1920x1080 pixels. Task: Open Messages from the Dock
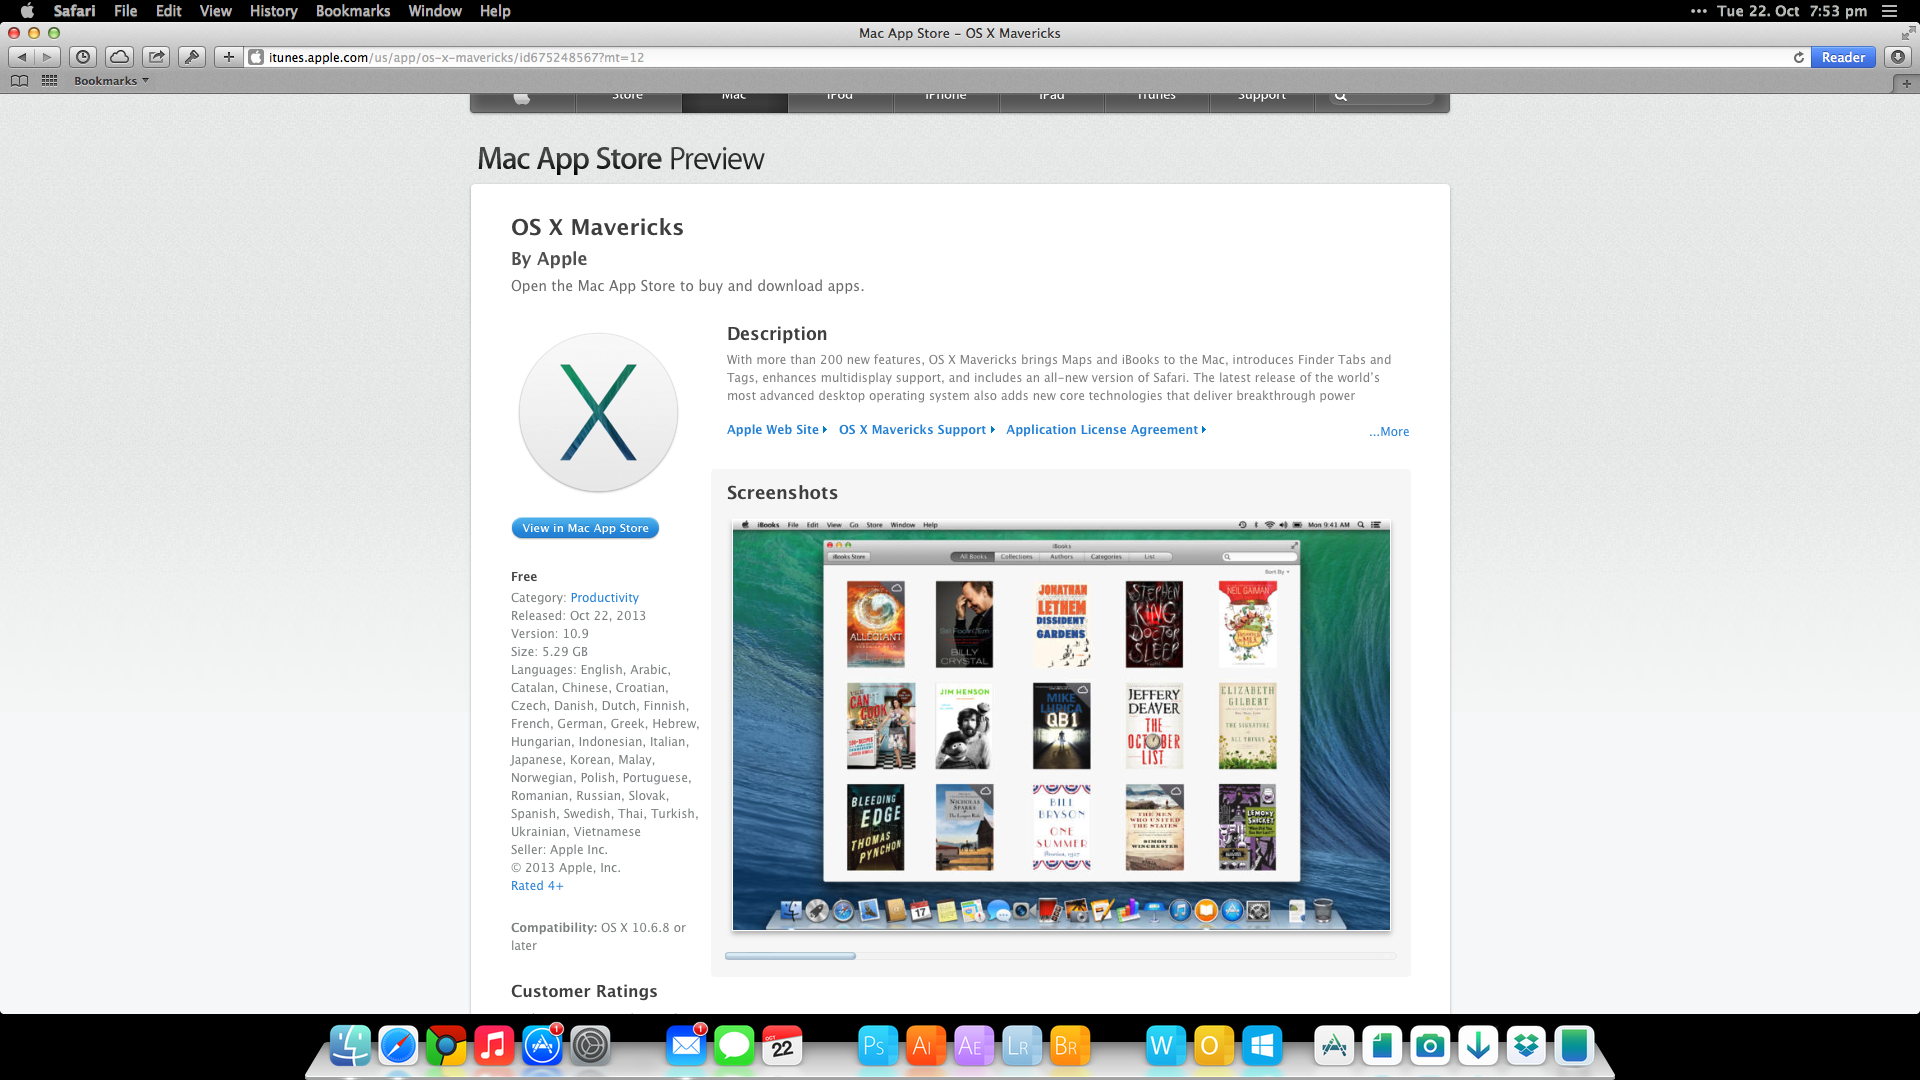coord(734,1046)
